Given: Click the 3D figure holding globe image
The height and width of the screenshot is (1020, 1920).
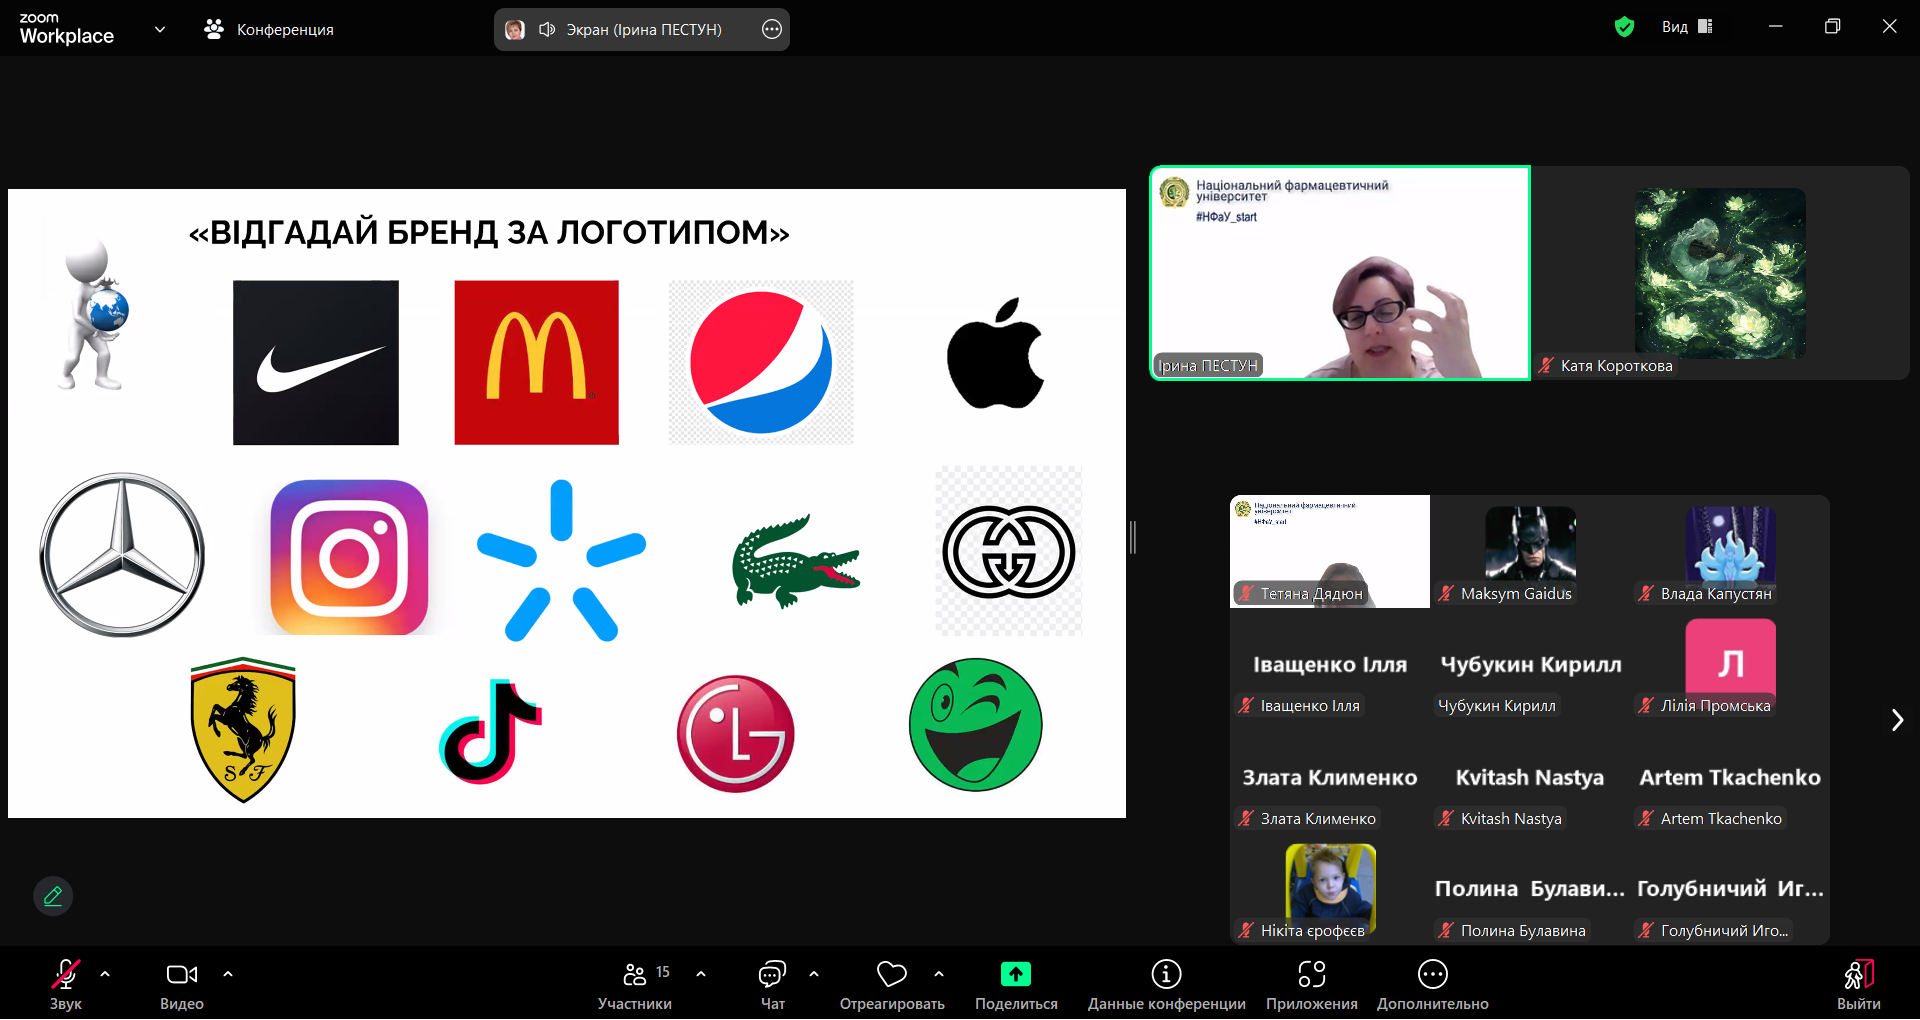Looking at the screenshot, I should pyautogui.click(x=93, y=315).
